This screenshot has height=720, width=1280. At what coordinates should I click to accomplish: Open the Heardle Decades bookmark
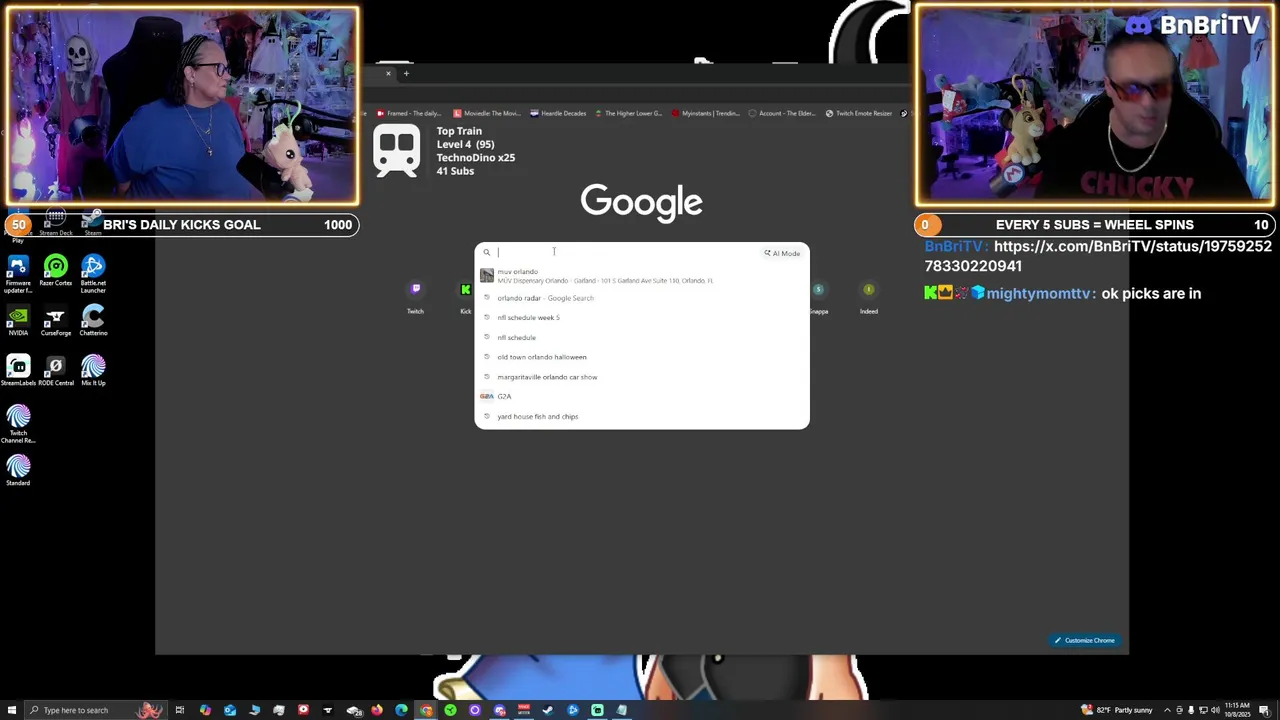pyautogui.click(x=559, y=113)
